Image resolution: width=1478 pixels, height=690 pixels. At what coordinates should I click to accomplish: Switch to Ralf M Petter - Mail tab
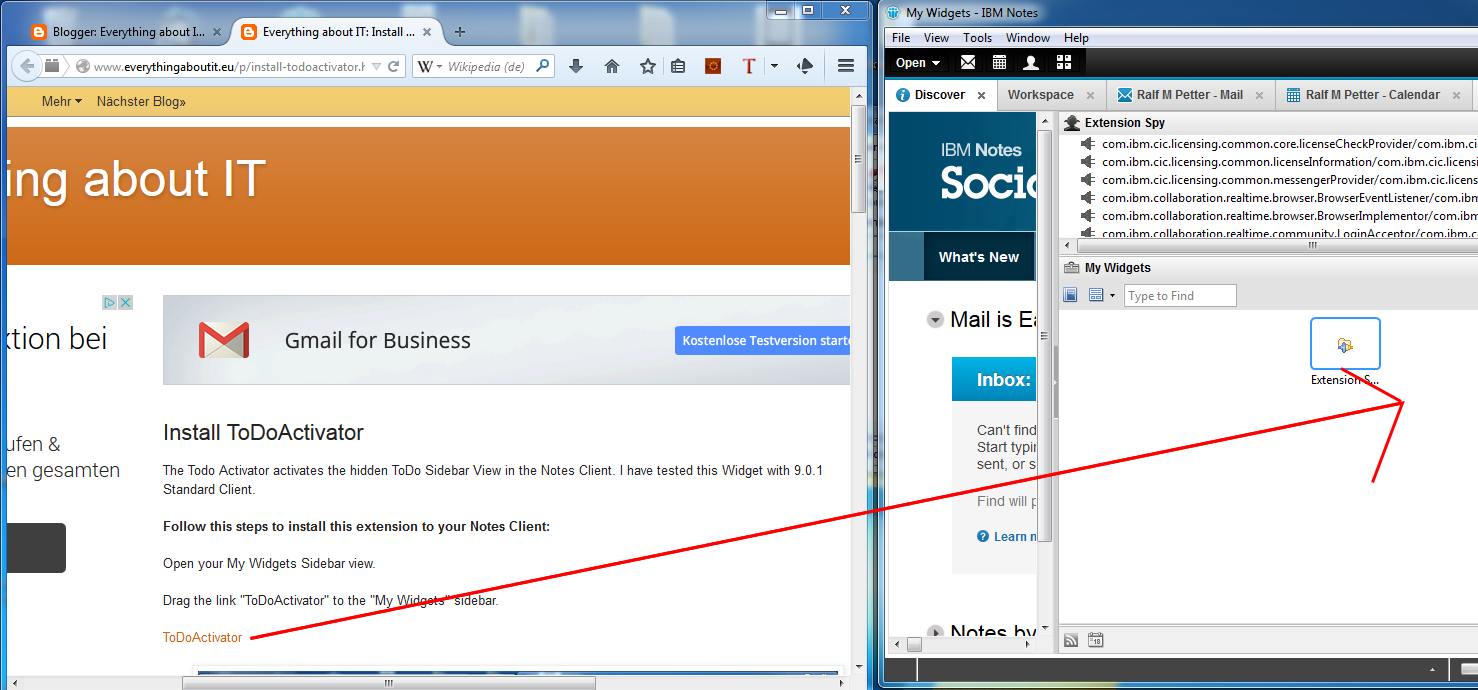point(1189,95)
